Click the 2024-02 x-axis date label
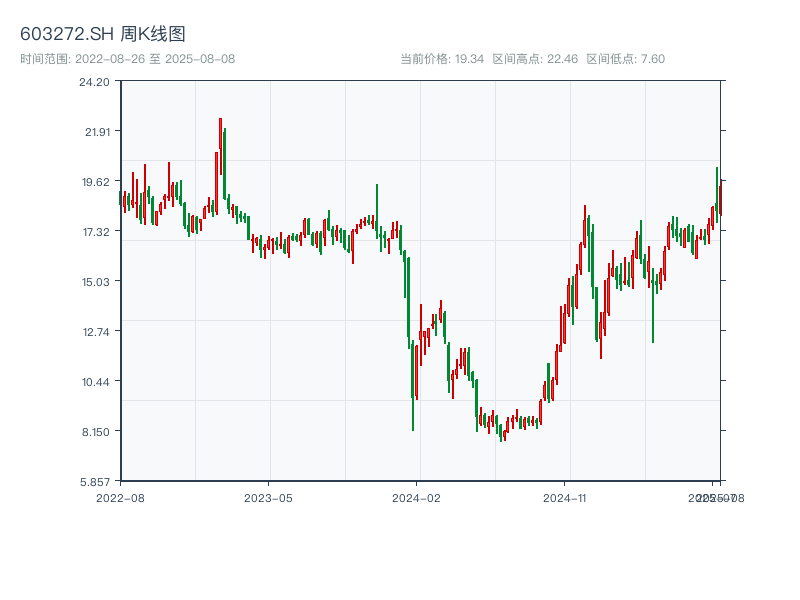 pos(416,497)
